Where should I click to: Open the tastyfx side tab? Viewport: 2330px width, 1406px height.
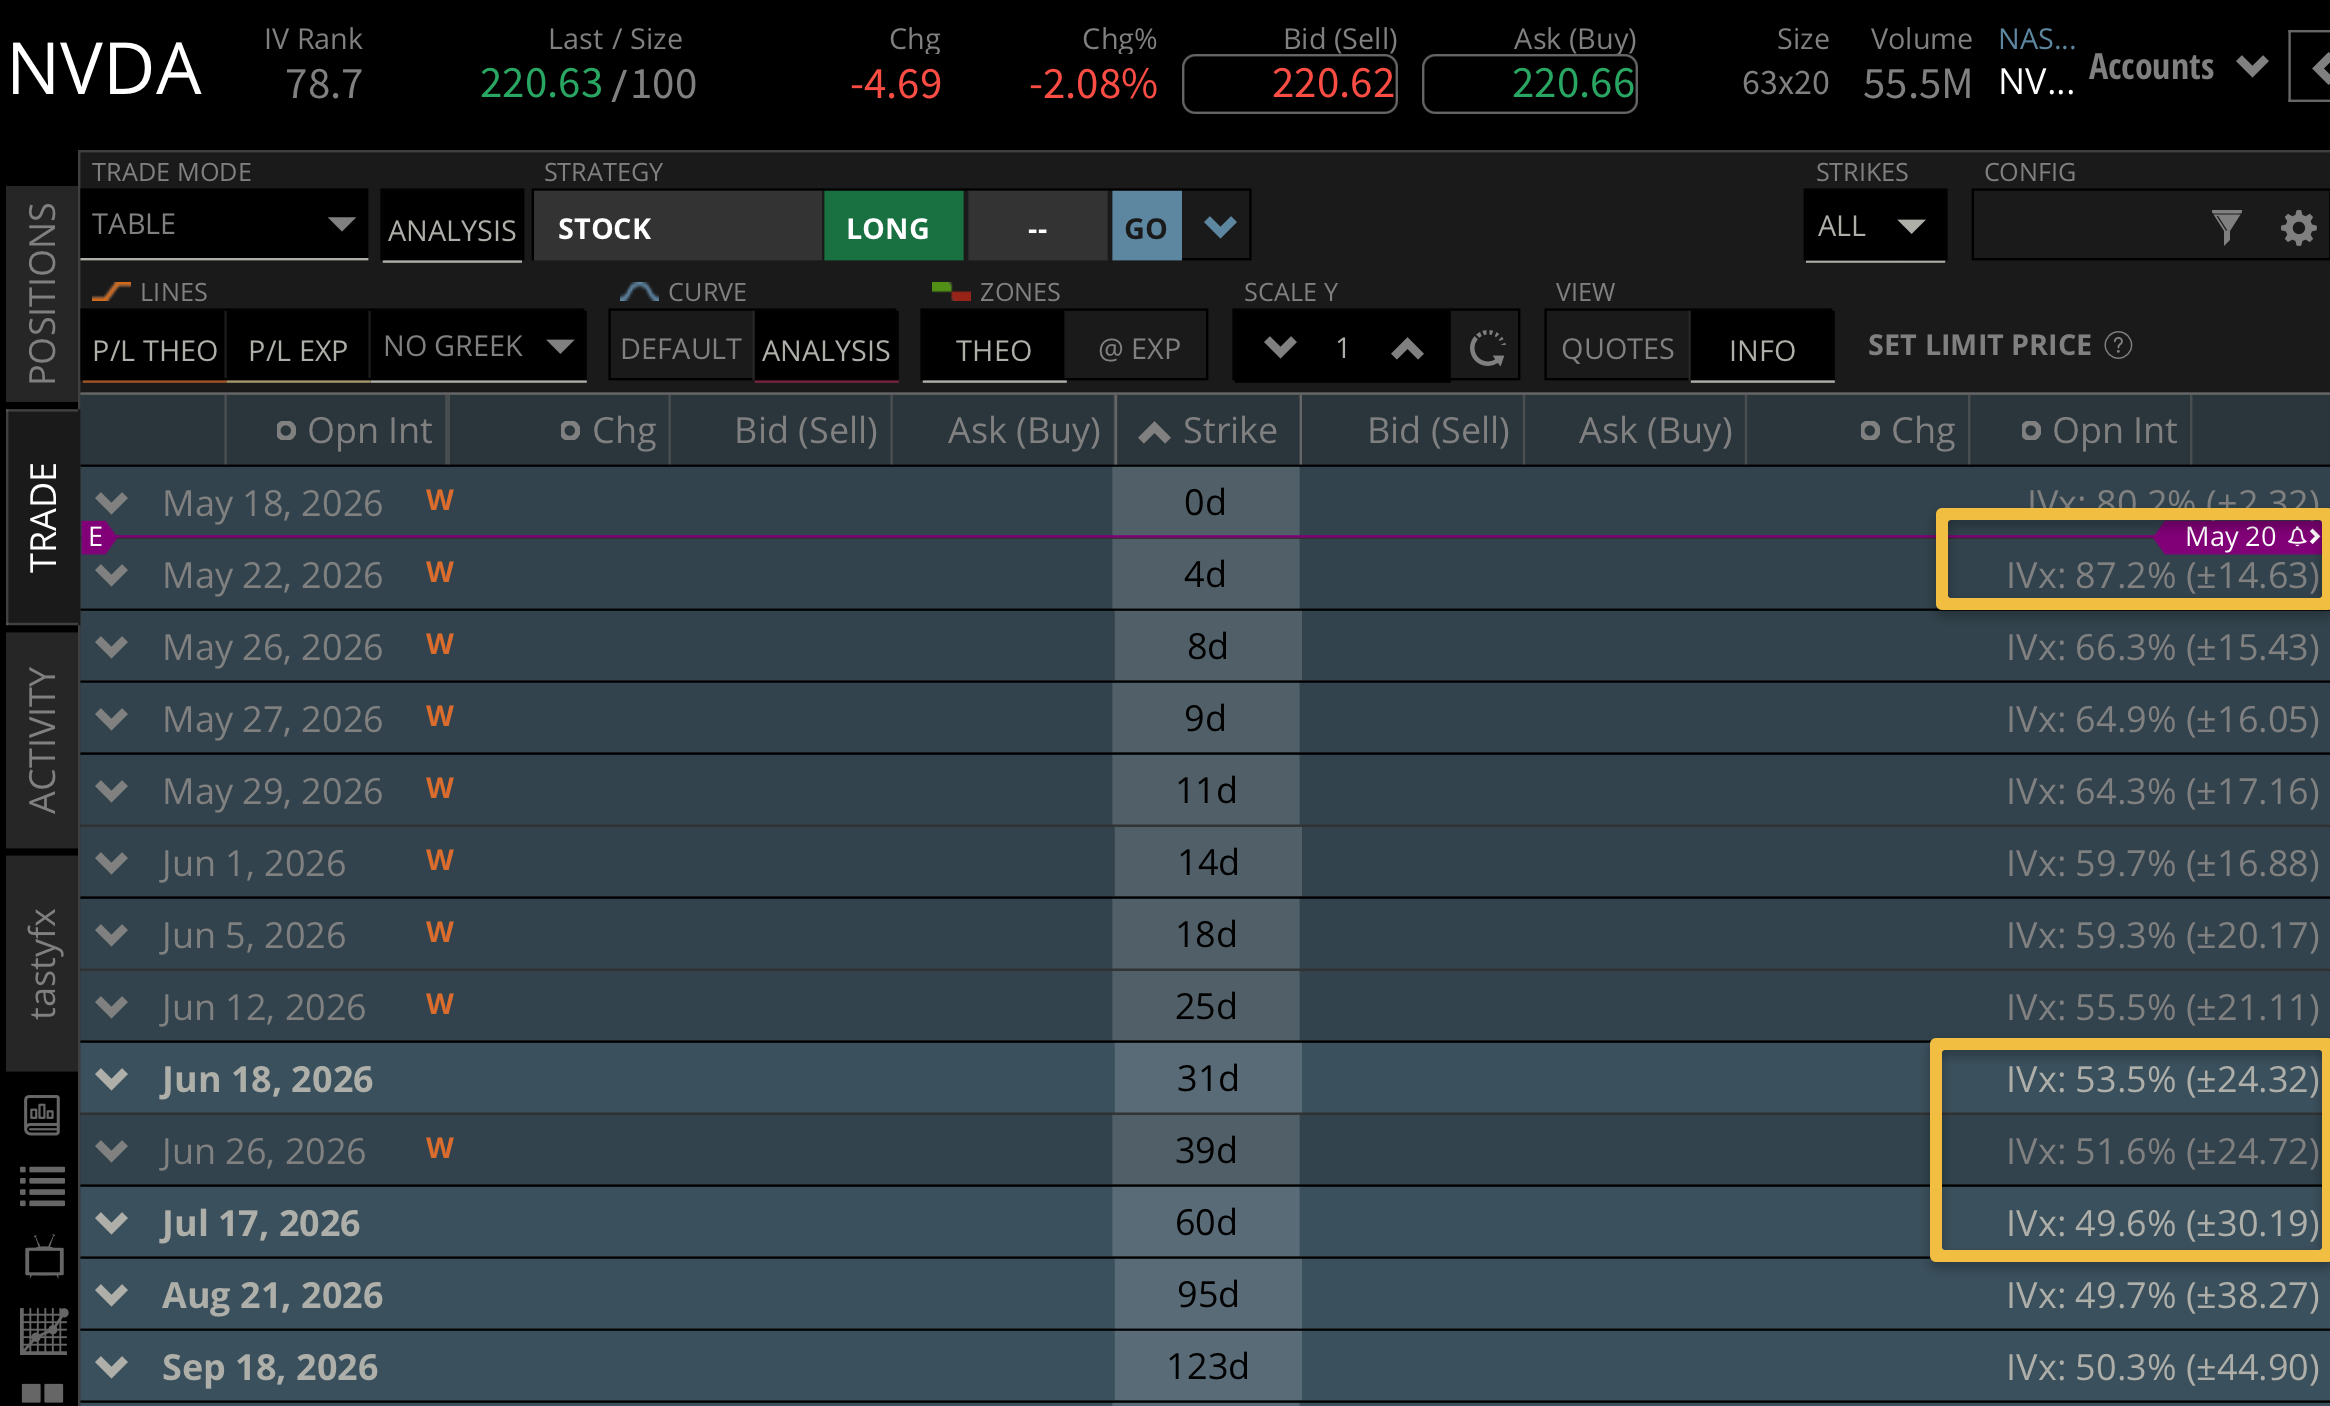point(42,963)
